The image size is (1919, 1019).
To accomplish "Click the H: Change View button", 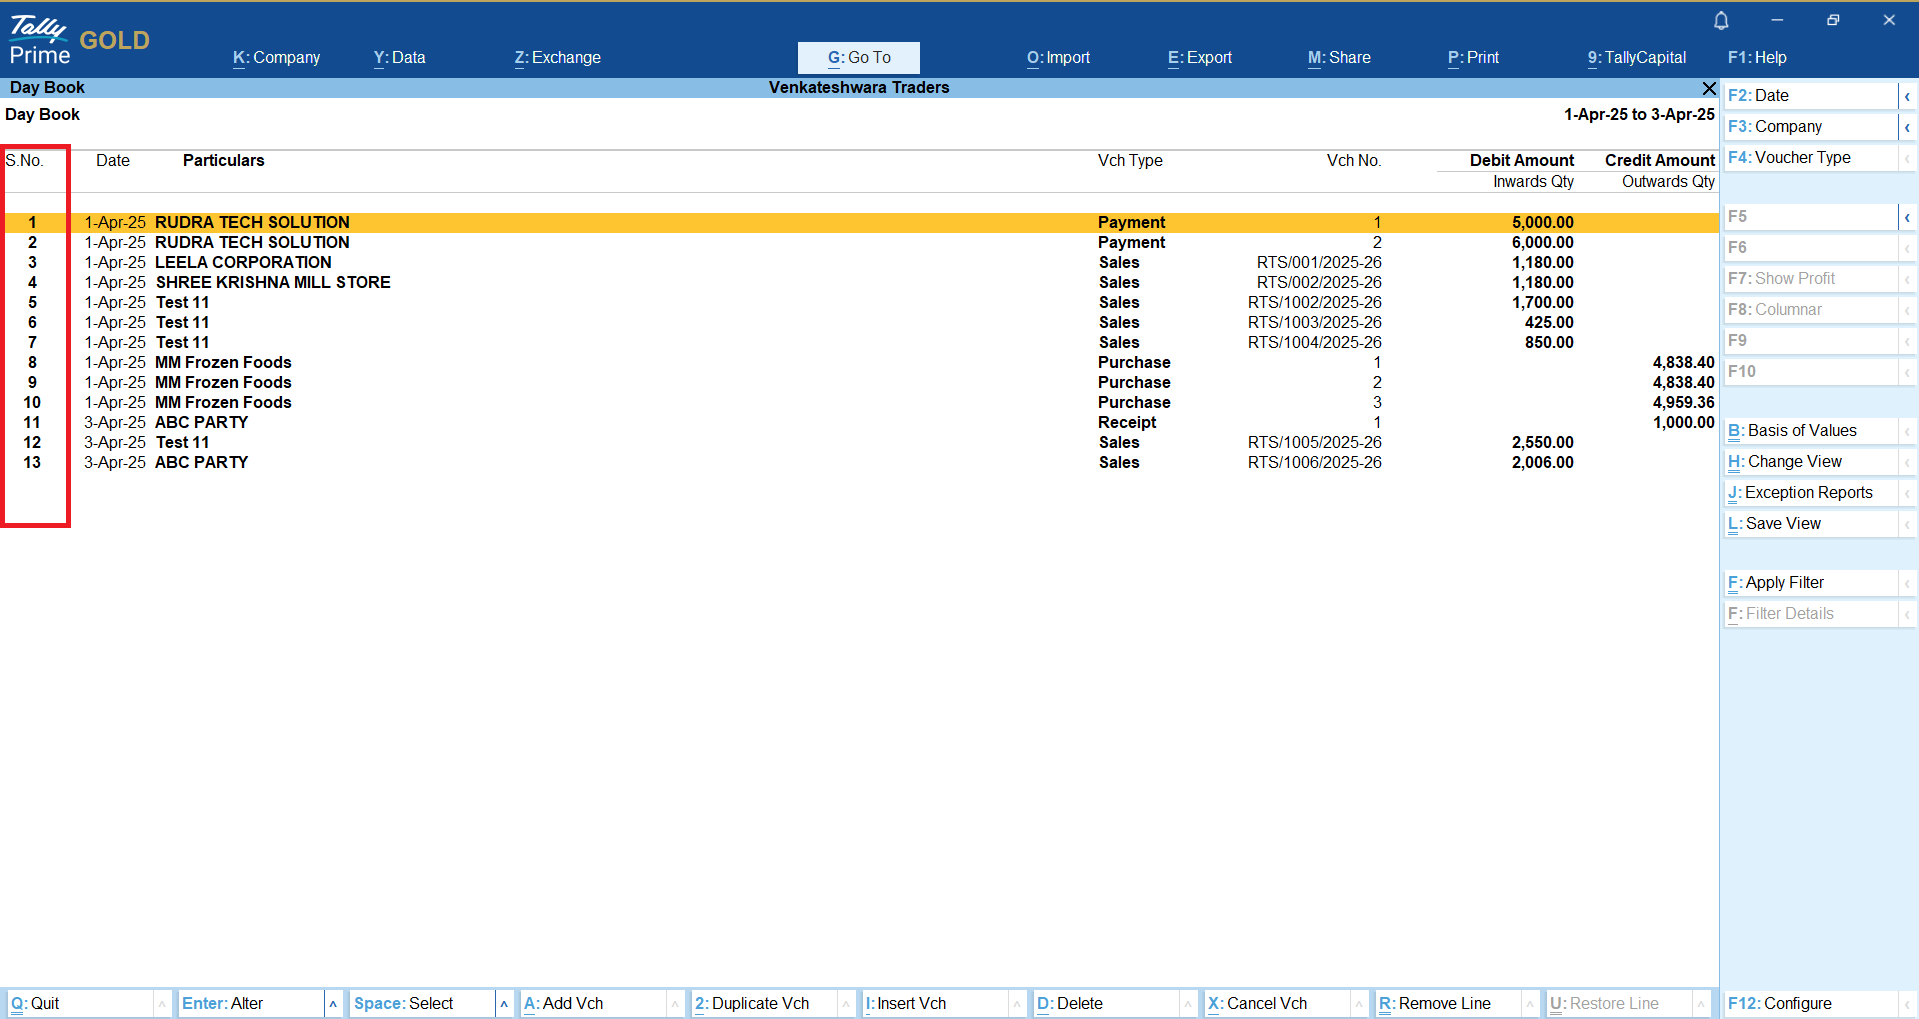I will tap(1810, 462).
